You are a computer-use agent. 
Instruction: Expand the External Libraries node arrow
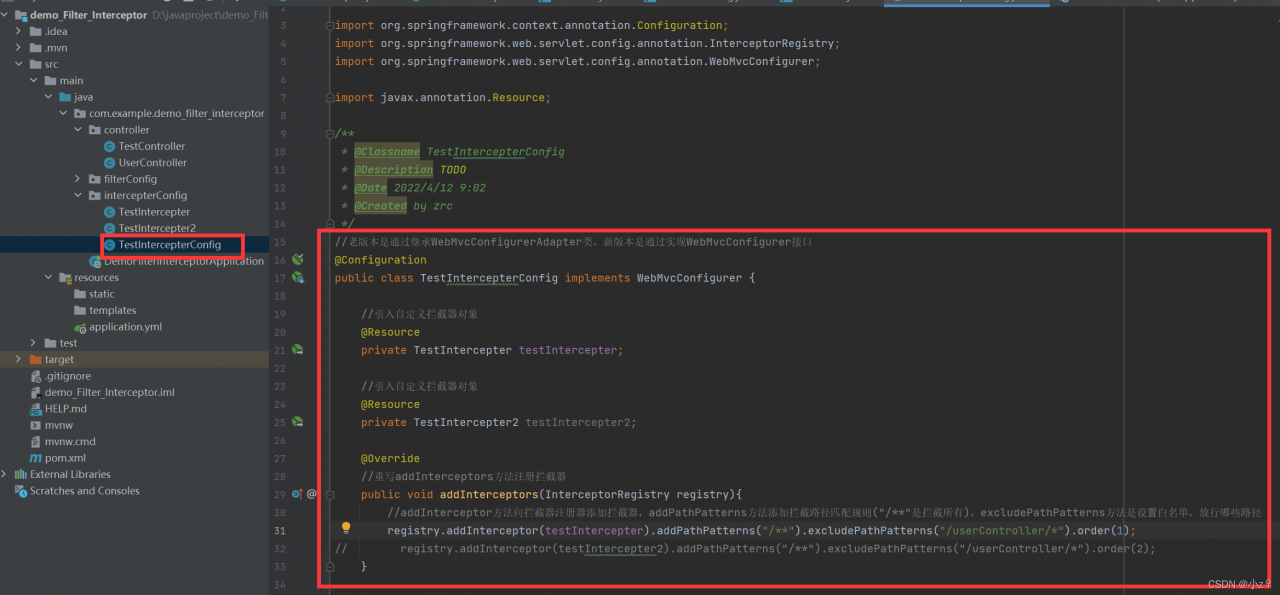[x=6, y=474]
